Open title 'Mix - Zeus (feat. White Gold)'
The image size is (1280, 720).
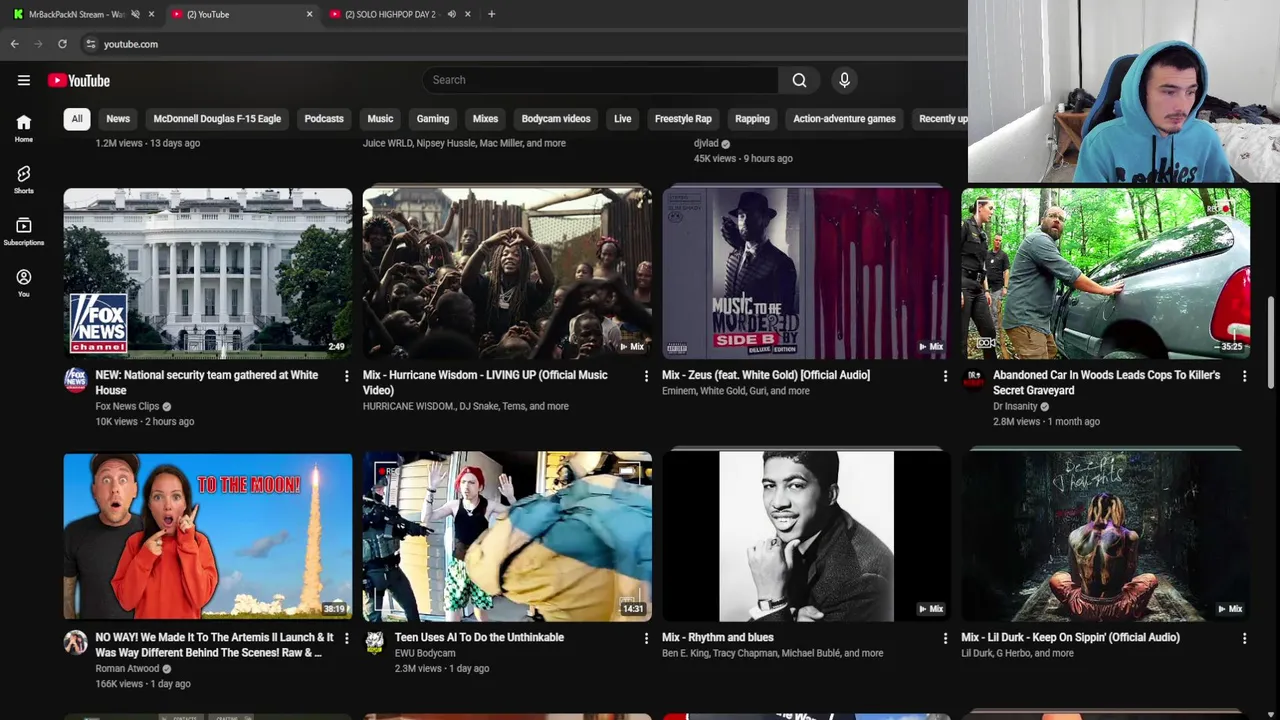[x=766, y=375]
